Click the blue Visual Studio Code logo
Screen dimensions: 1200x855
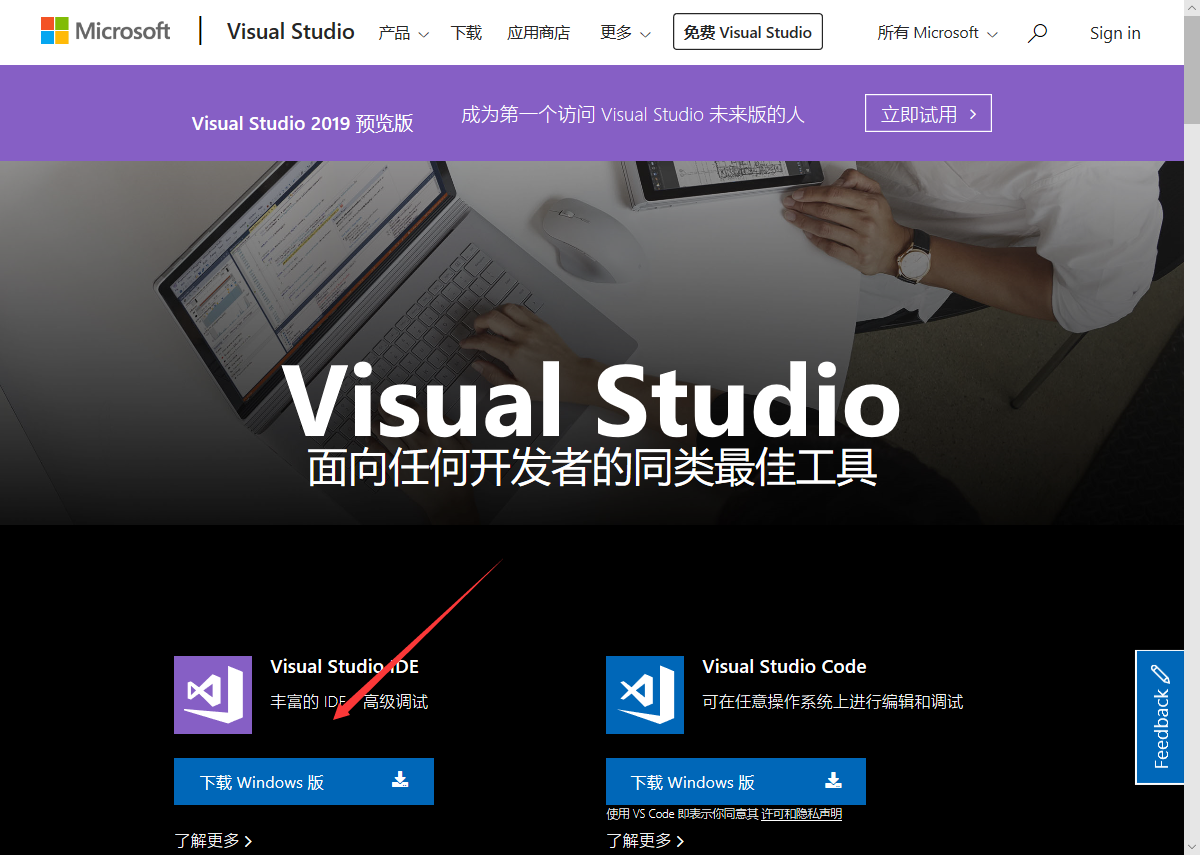pos(645,695)
